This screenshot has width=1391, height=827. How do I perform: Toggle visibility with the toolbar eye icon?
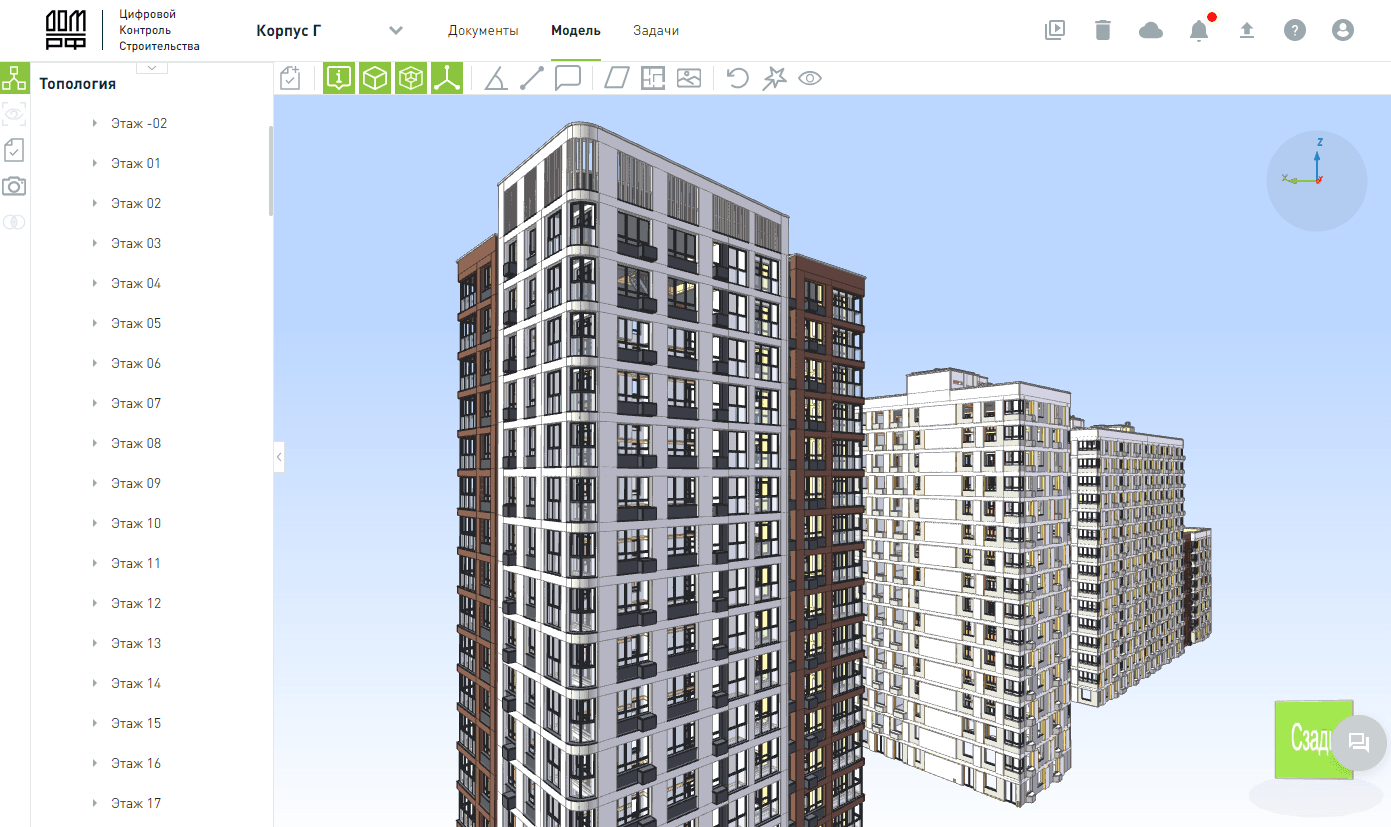[810, 78]
